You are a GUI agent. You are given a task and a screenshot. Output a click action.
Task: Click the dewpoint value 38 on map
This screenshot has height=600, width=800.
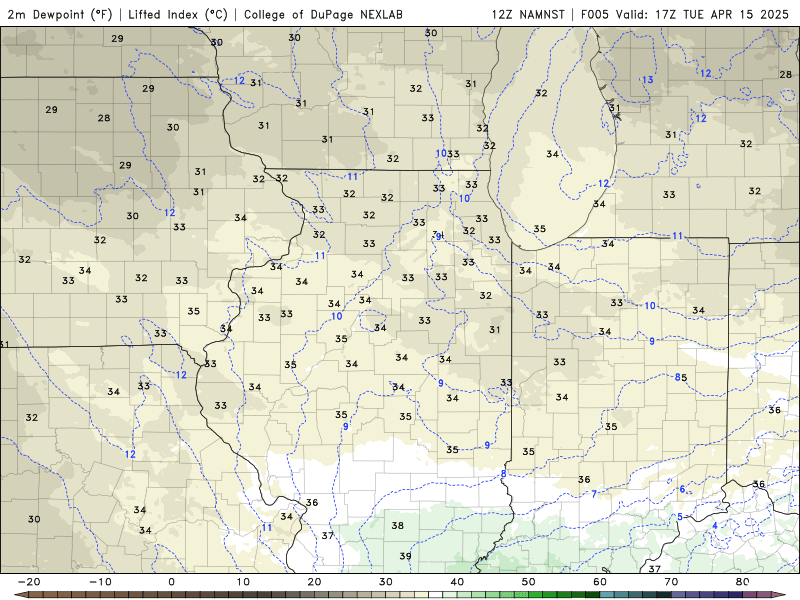[397, 525]
